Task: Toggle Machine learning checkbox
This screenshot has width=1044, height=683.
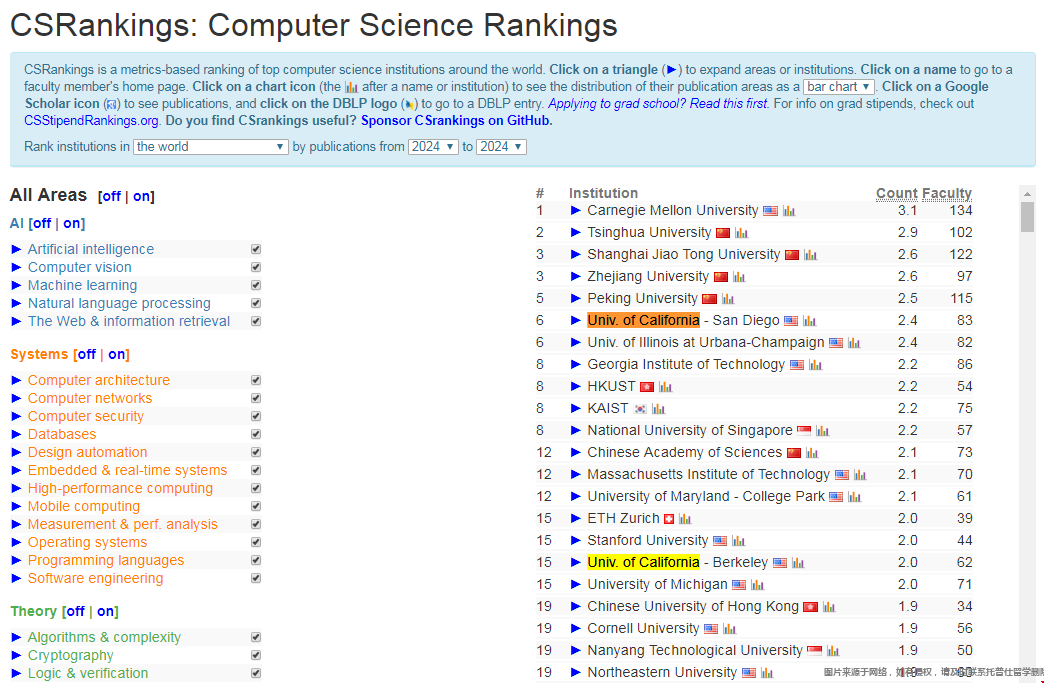Action: pyautogui.click(x=256, y=285)
